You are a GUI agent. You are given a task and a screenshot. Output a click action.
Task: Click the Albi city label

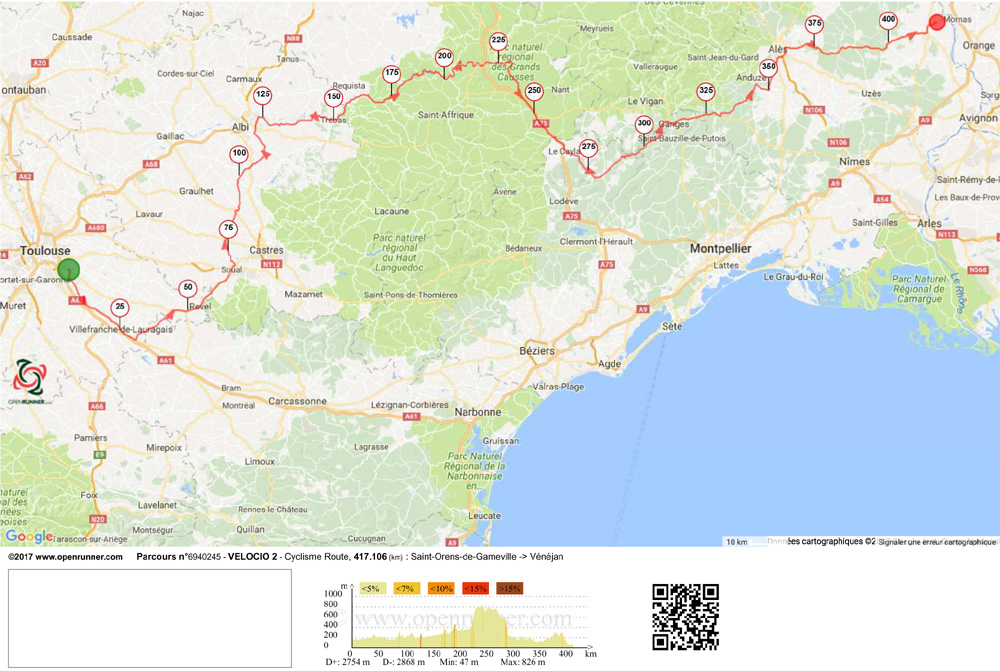pos(240,127)
